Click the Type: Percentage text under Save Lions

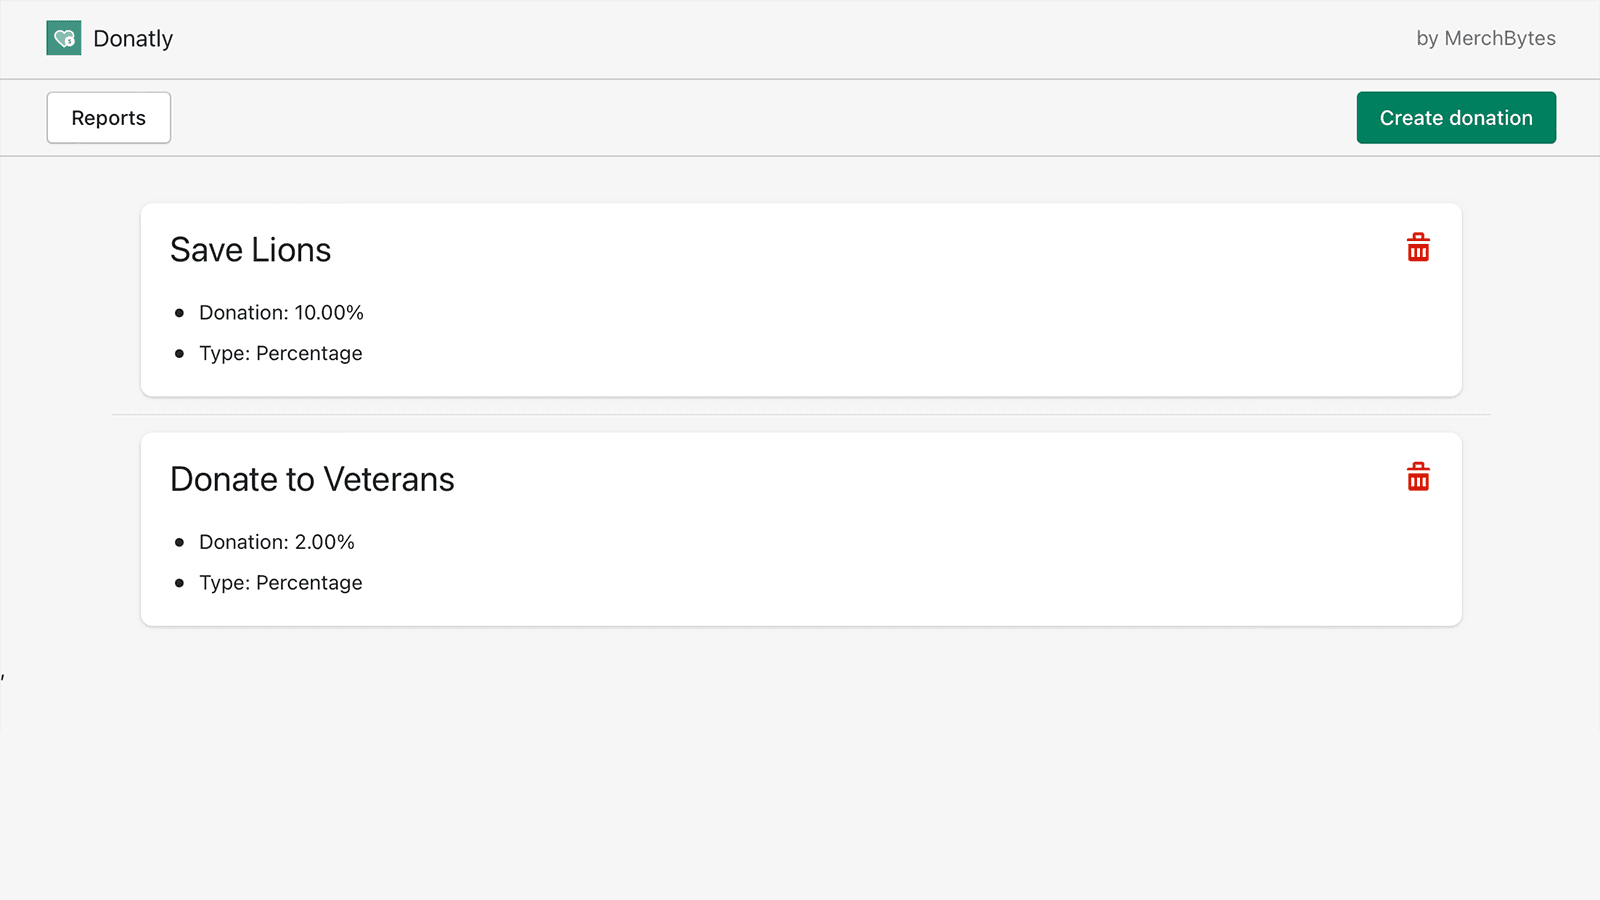[x=280, y=353]
